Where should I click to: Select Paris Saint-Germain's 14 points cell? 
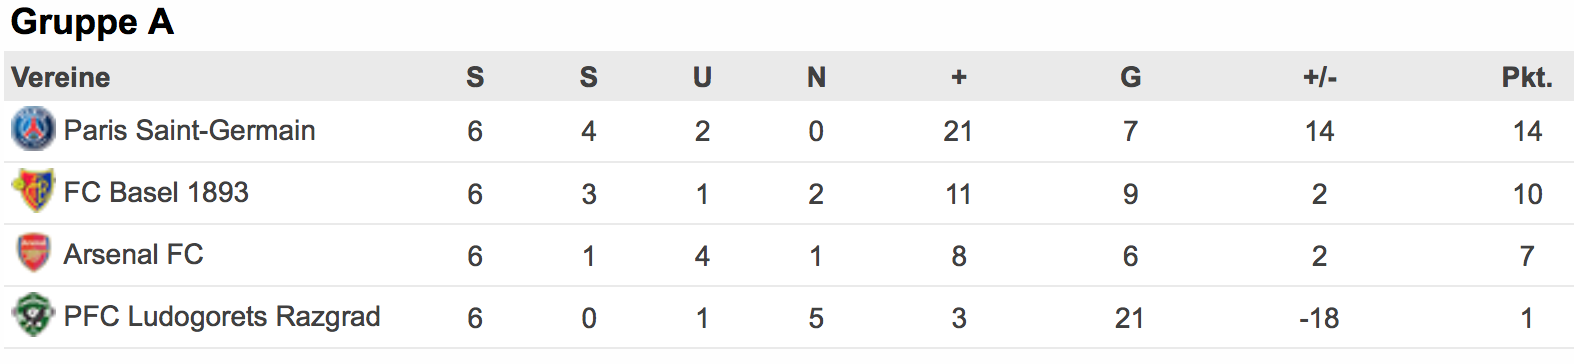tap(1527, 131)
